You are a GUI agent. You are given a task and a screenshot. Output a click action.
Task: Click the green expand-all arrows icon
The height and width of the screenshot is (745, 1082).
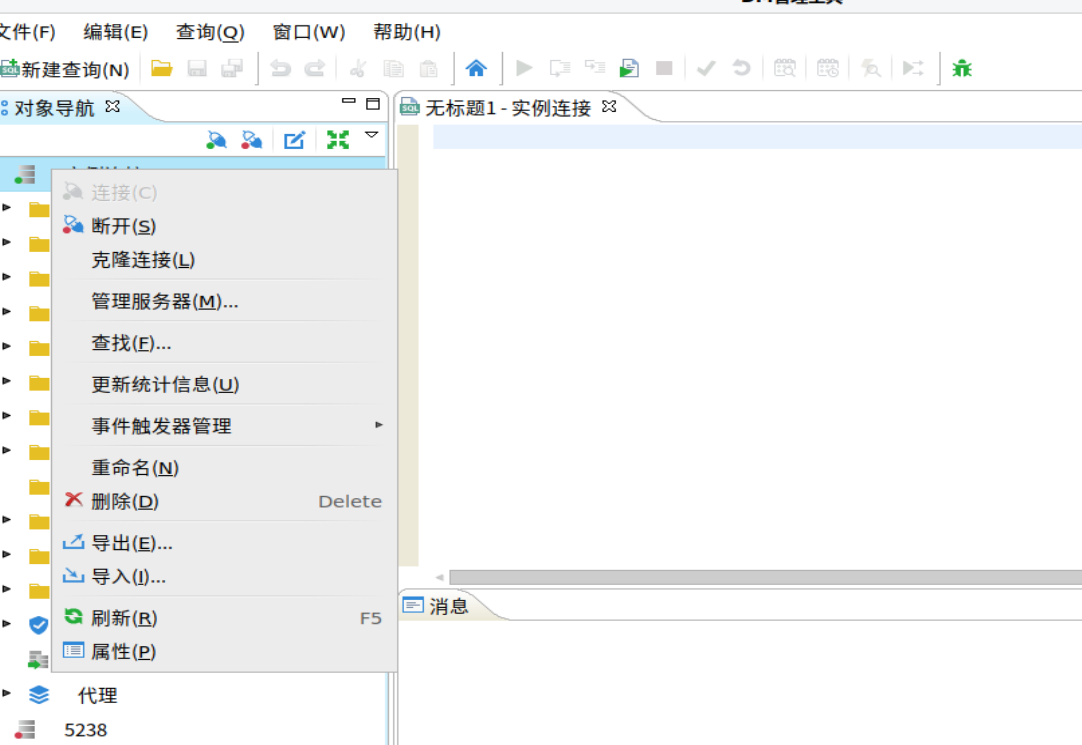[x=338, y=139]
